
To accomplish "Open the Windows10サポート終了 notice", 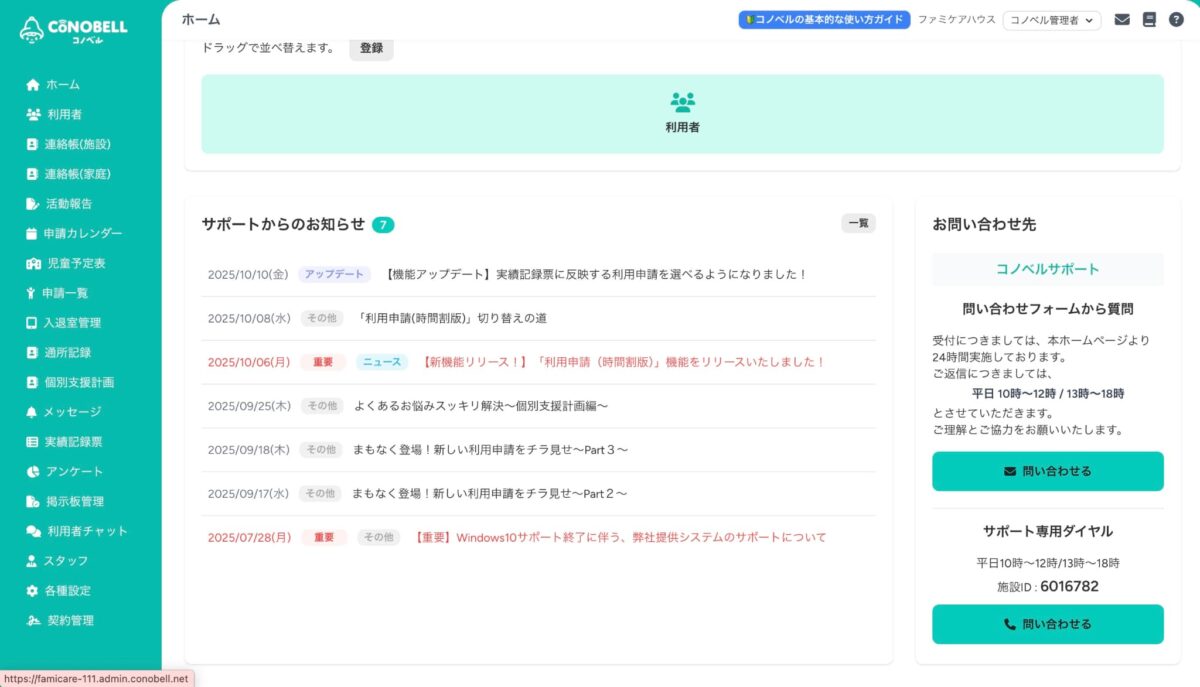I will pyautogui.click(x=620, y=537).
